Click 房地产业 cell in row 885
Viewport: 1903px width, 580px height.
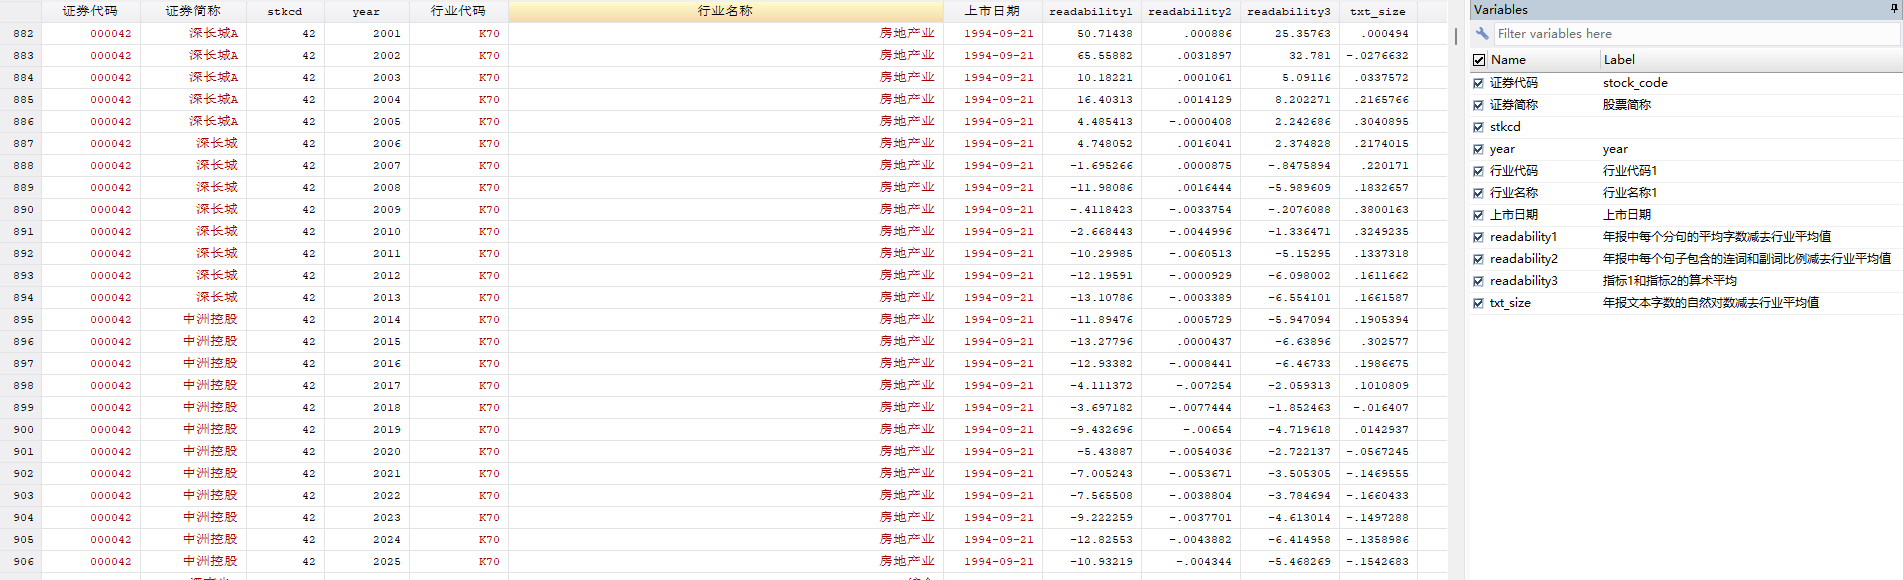pos(726,99)
